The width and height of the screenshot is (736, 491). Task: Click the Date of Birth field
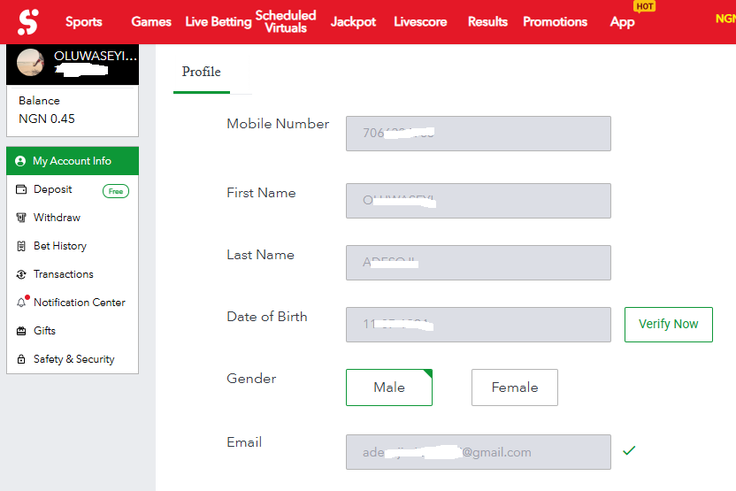pos(478,325)
